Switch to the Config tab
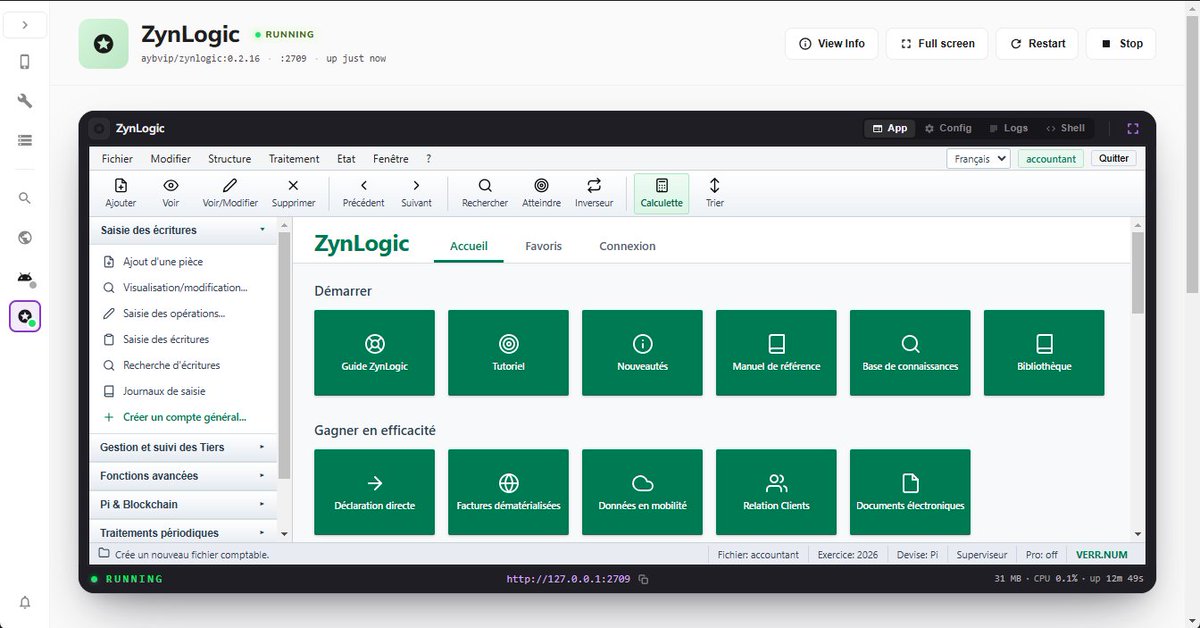Viewport: 1200px width, 628px height. point(948,128)
